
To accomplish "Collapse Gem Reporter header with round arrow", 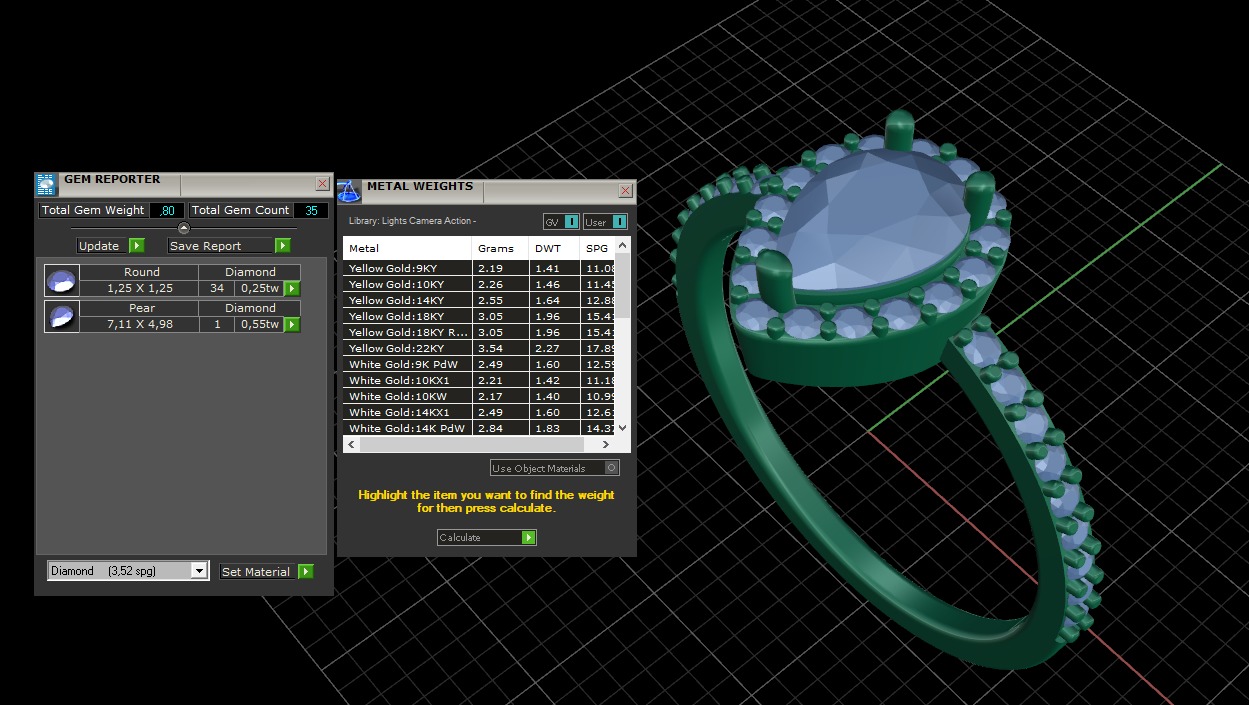I will tap(184, 228).
